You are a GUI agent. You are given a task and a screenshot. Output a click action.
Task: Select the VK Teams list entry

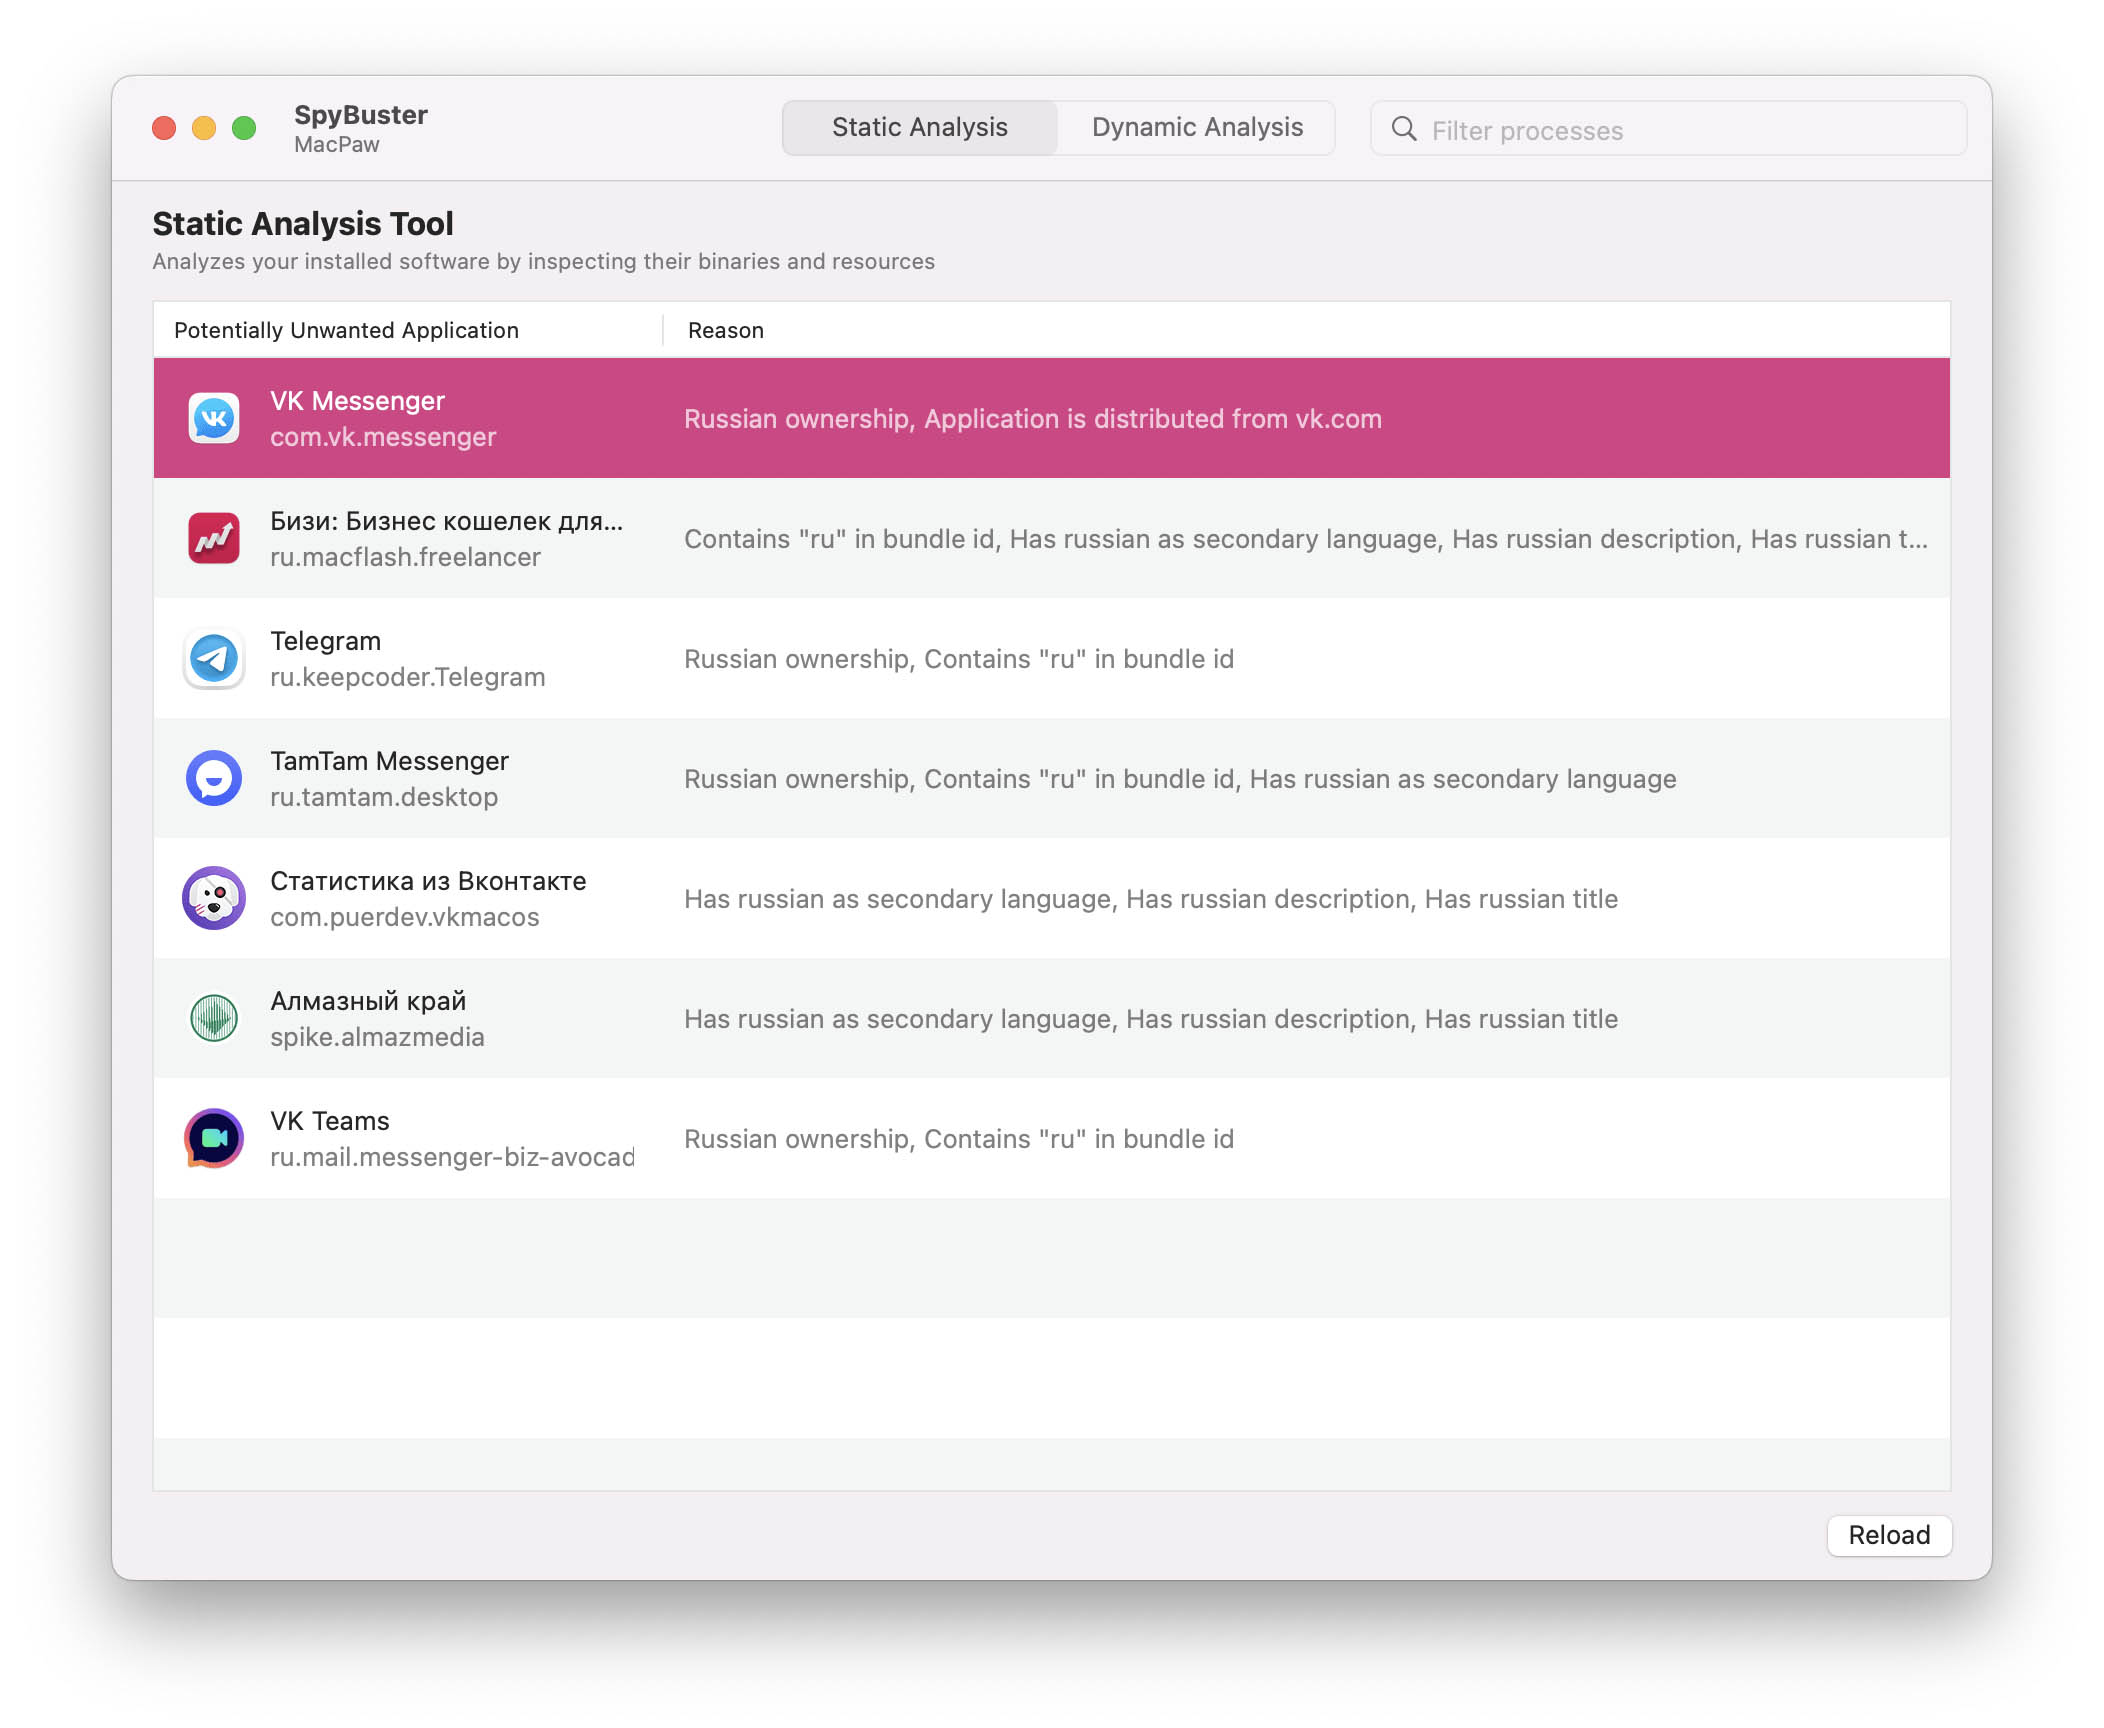click(x=330, y=1121)
